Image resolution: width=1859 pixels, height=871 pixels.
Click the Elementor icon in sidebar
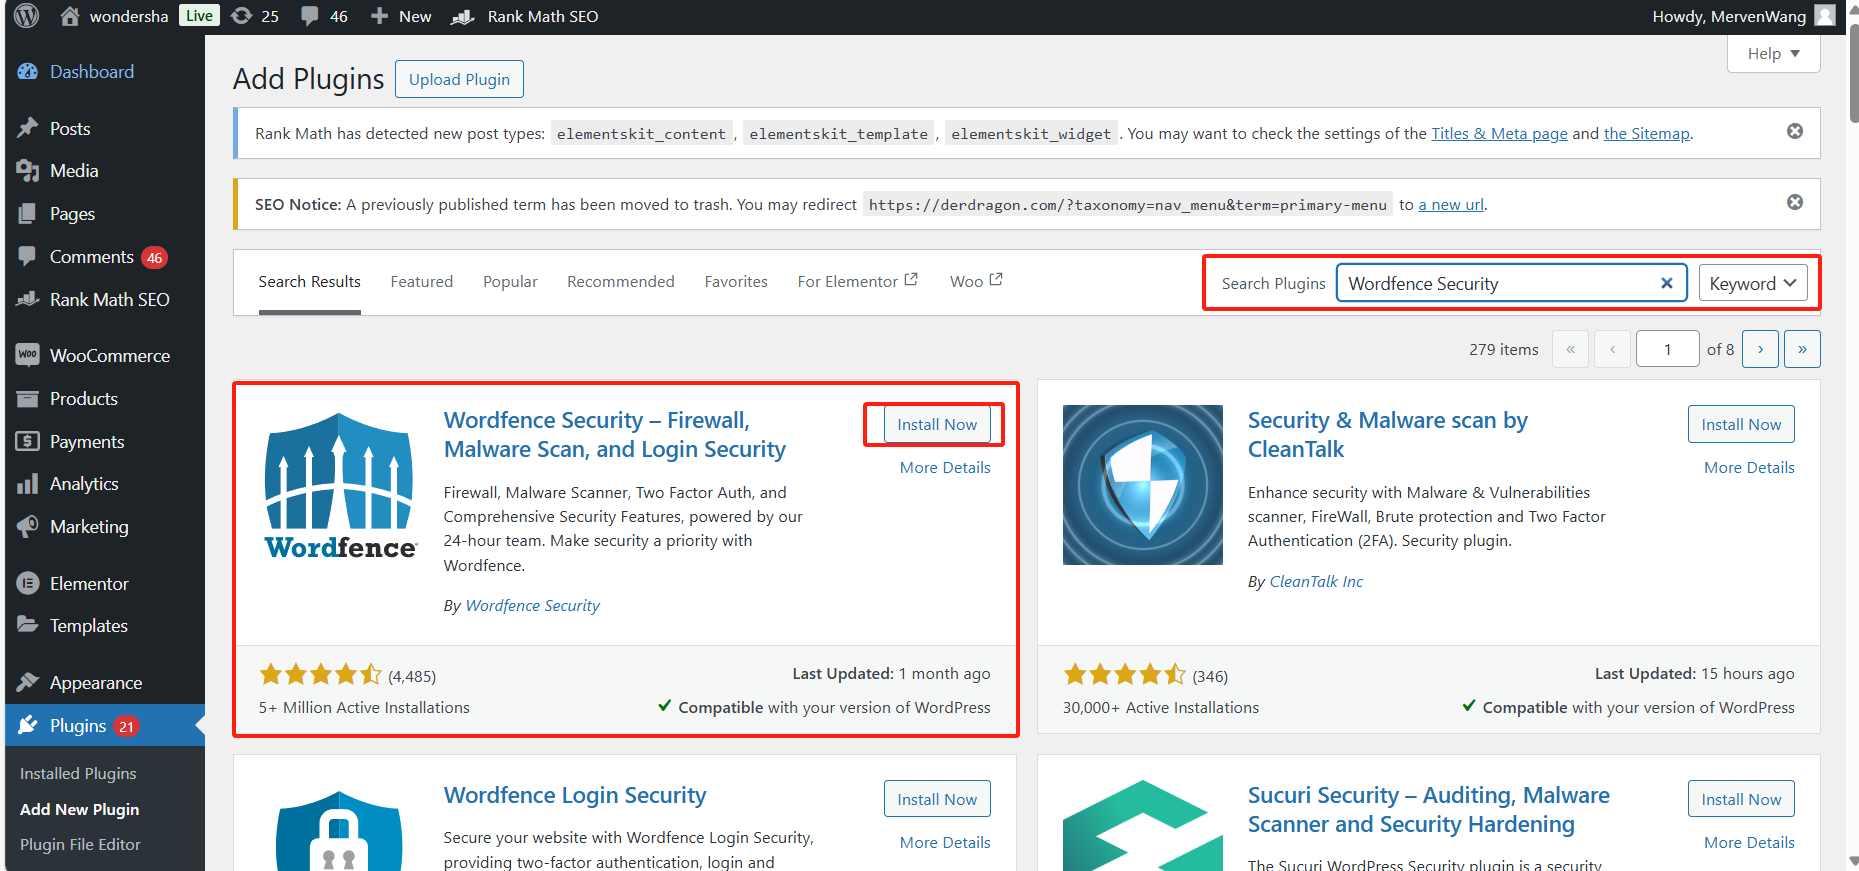(x=28, y=583)
